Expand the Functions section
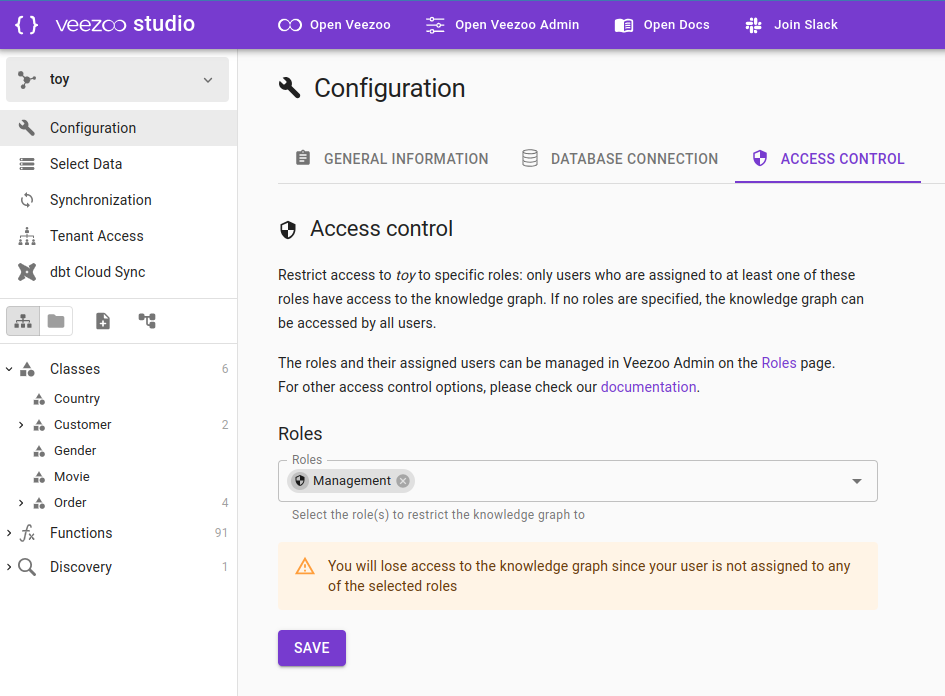This screenshot has height=696, width=945. click(x=9, y=533)
